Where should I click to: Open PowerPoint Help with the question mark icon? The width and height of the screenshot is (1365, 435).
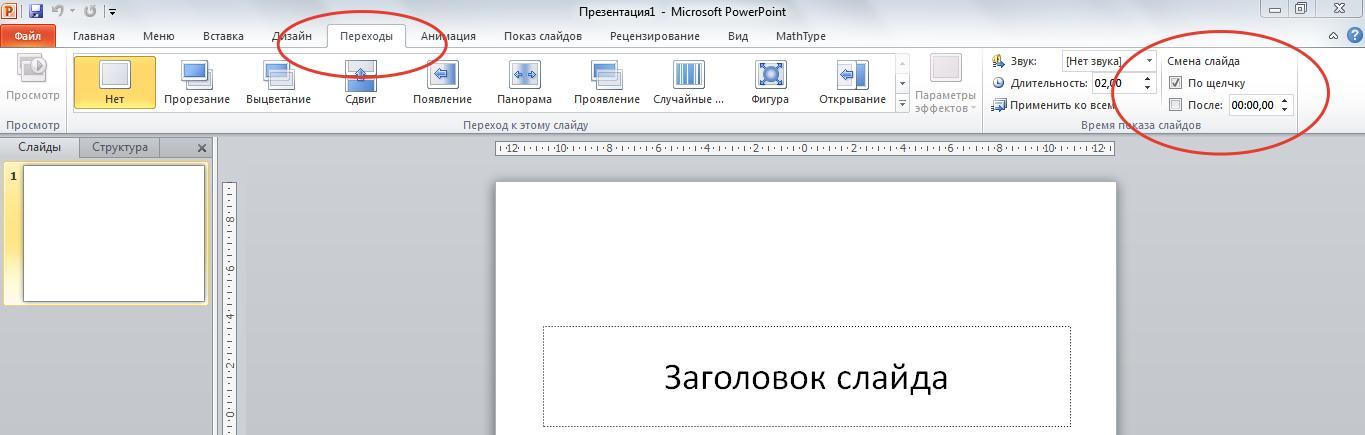pos(1353,36)
